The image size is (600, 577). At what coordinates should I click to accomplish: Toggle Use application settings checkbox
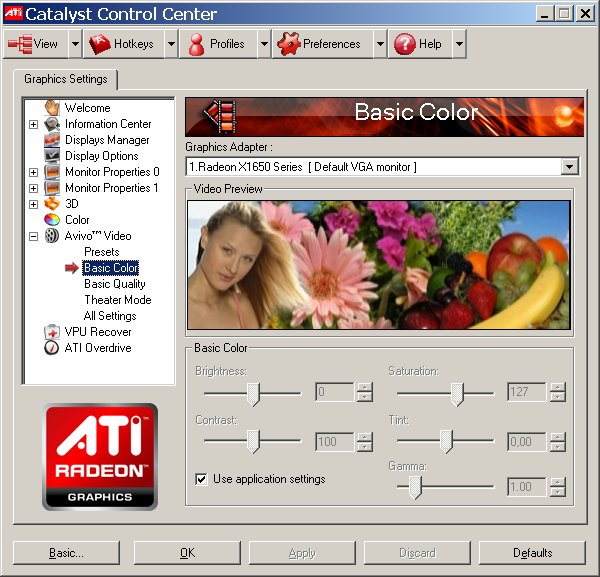(201, 479)
